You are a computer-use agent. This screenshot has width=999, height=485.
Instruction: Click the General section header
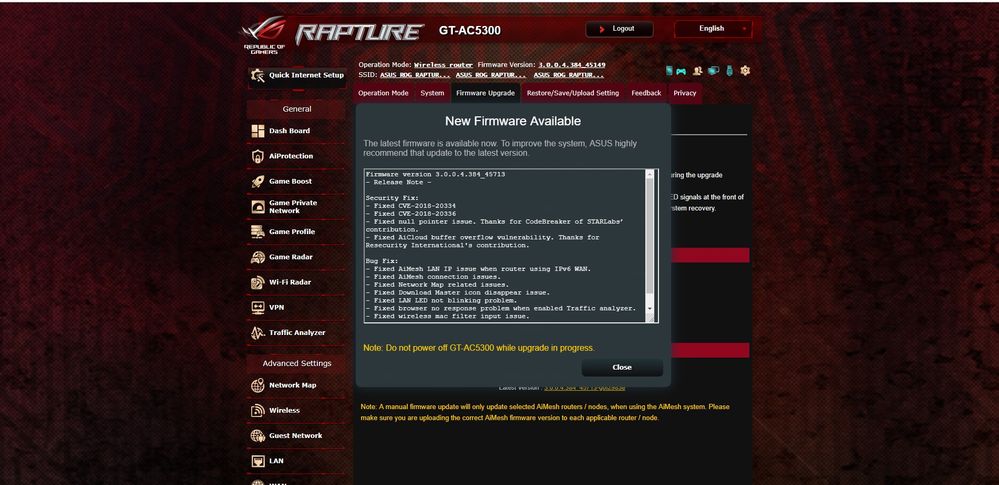(297, 109)
